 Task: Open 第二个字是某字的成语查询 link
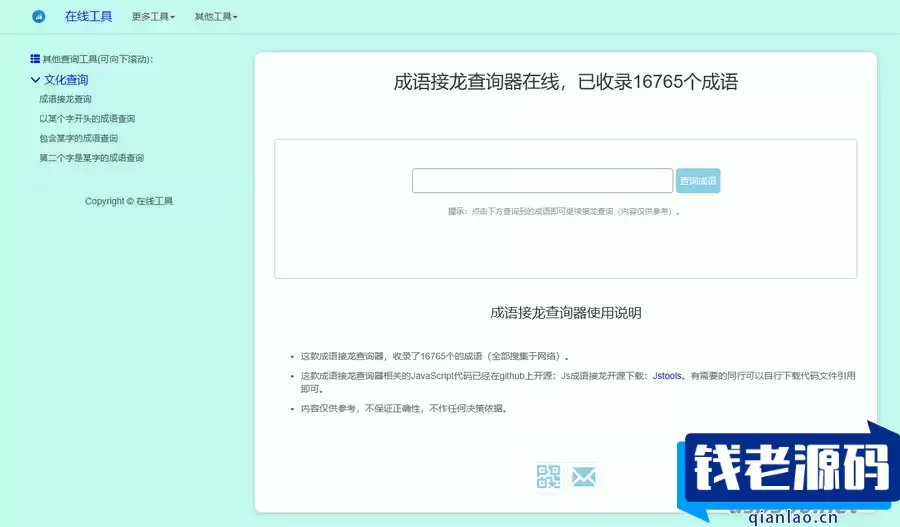(x=92, y=157)
